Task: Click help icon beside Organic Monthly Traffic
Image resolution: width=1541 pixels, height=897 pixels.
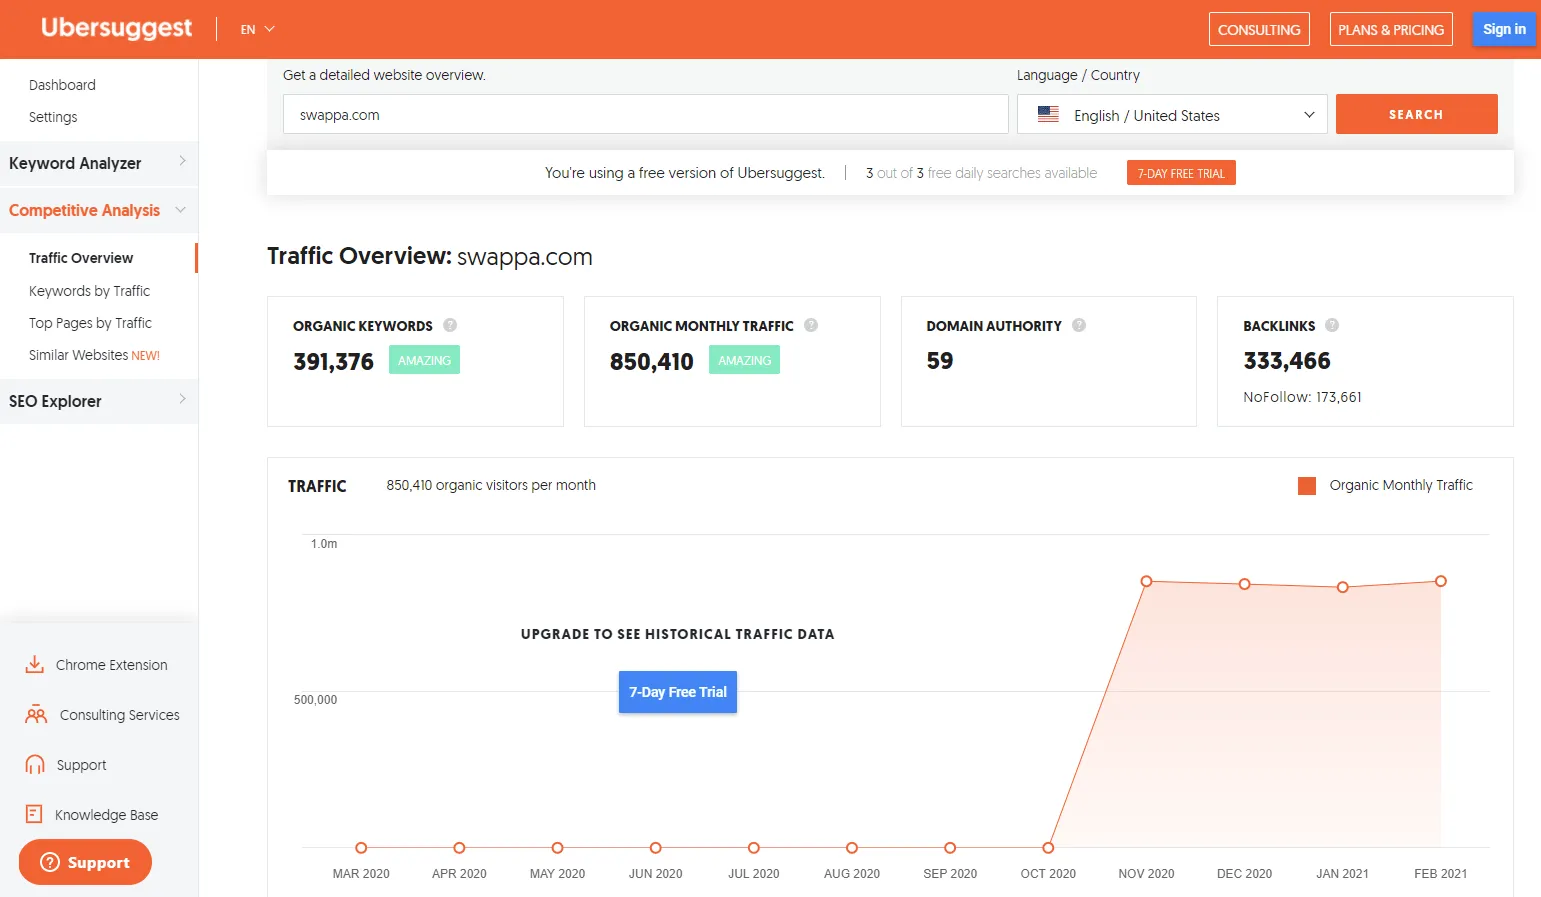Action: pyautogui.click(x=811, y=325)
